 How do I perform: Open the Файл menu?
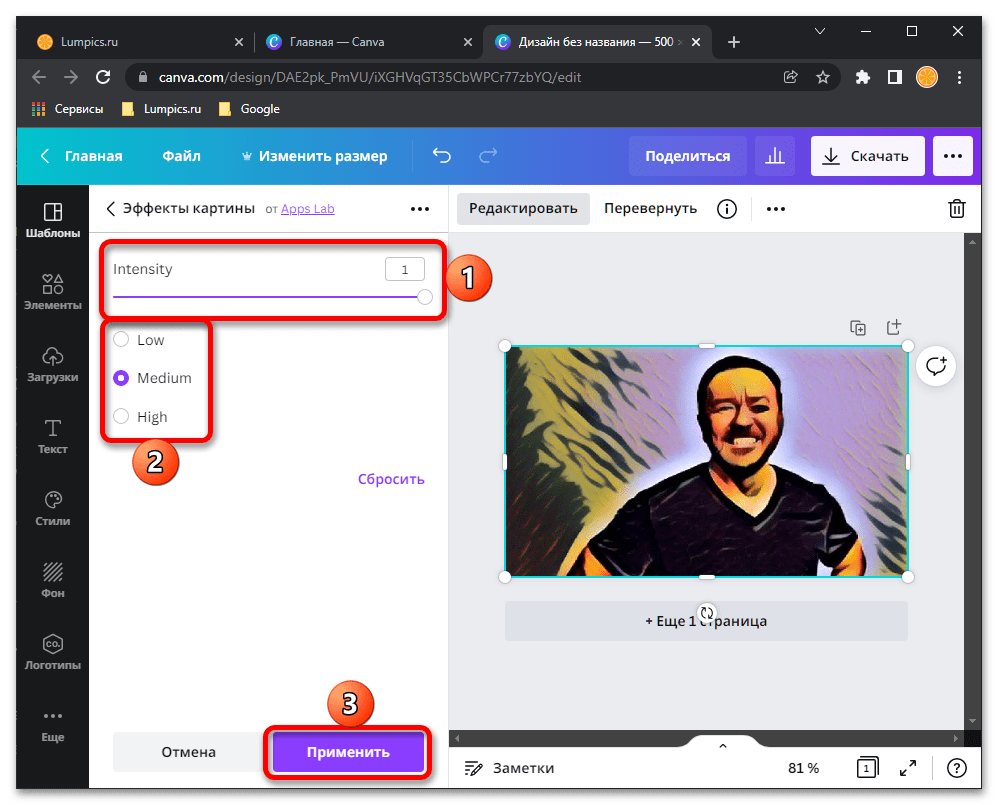point(181,156)
